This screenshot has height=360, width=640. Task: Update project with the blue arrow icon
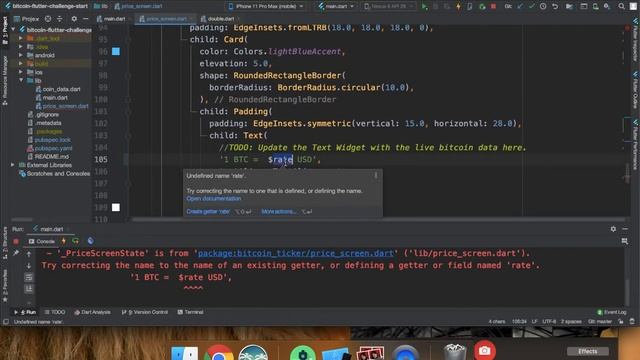(x=520, y=7)
